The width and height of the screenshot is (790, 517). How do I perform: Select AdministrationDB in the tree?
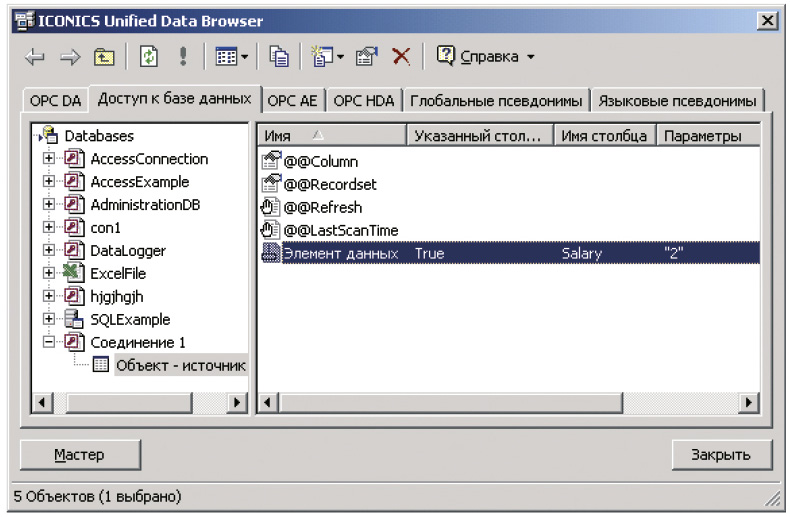(x=145, y=205)
